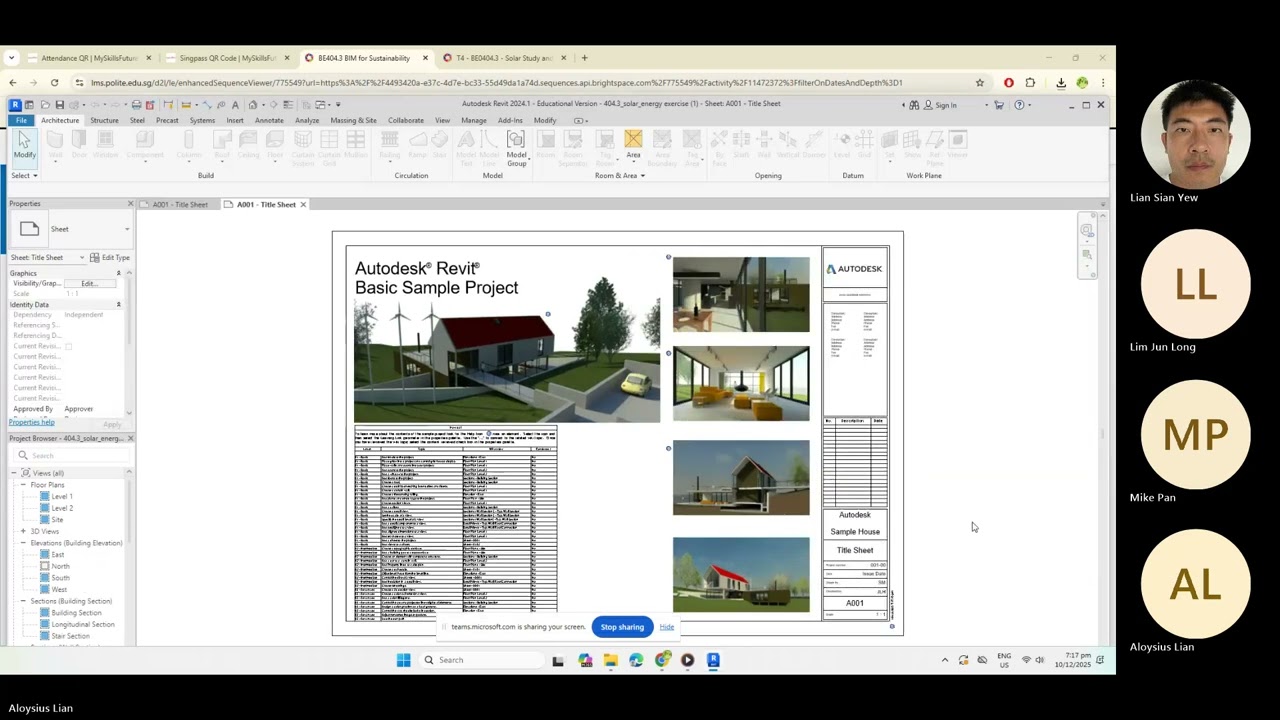The image size is (1280, 720).
Task: Open the Sheet: Title Sheet instance dropdown
Action: pos(82,258)
